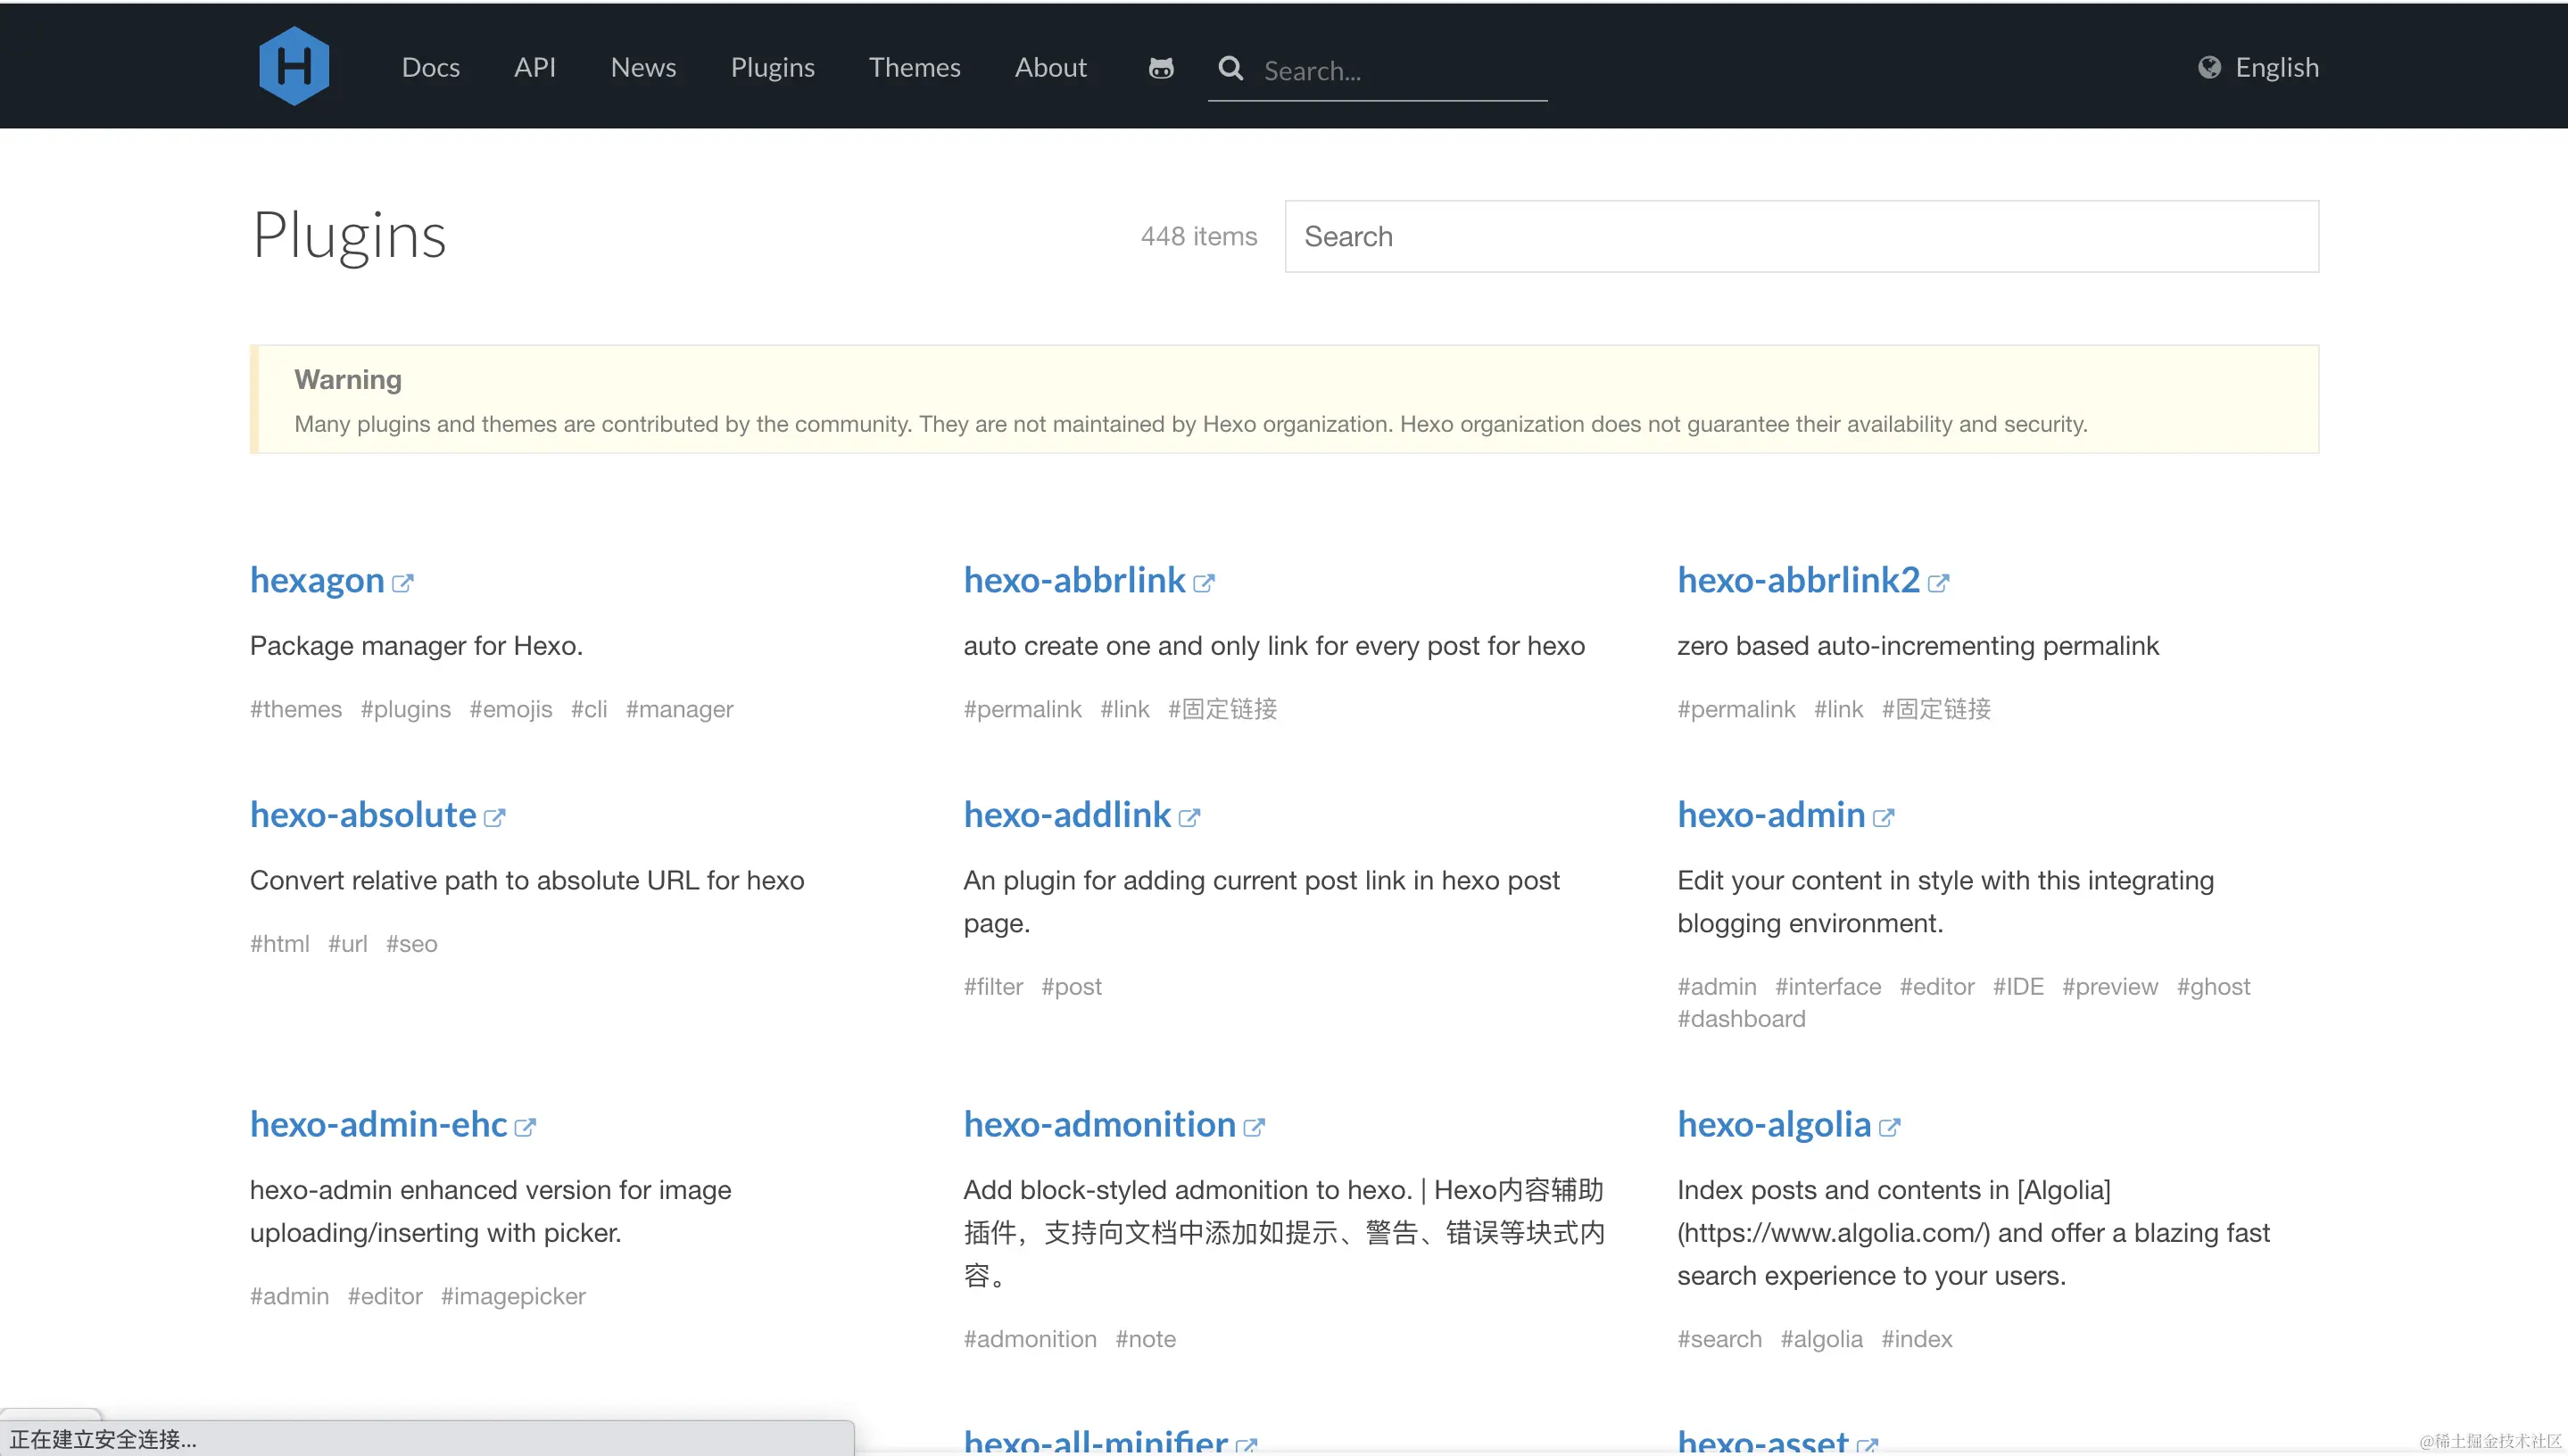Filter by the #note tag
2568x1456 pixels.
click(x=1145, y=1340)
